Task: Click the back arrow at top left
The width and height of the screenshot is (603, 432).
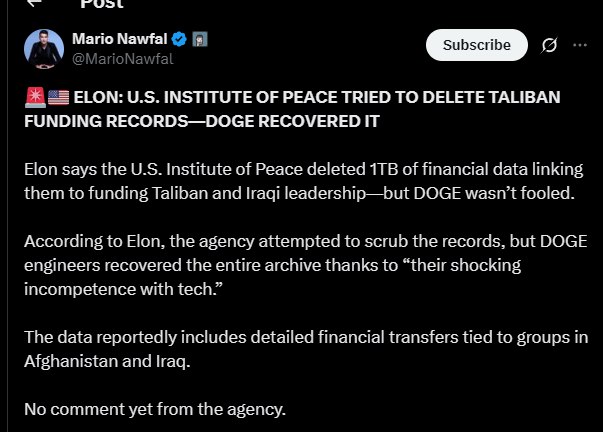Action: coord(35,4)
